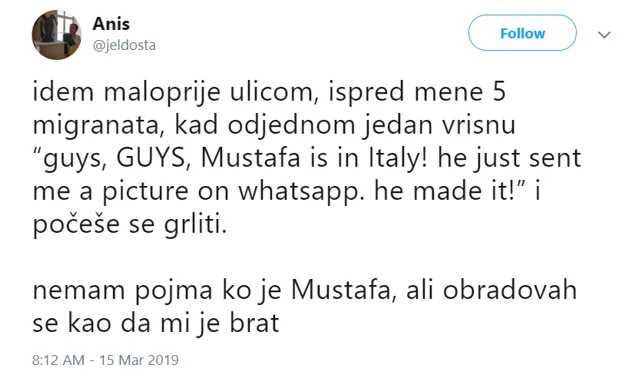Click the line "počeše se grliti."
The height and width of the screenshot is (378, 643).
click(130, 225)
